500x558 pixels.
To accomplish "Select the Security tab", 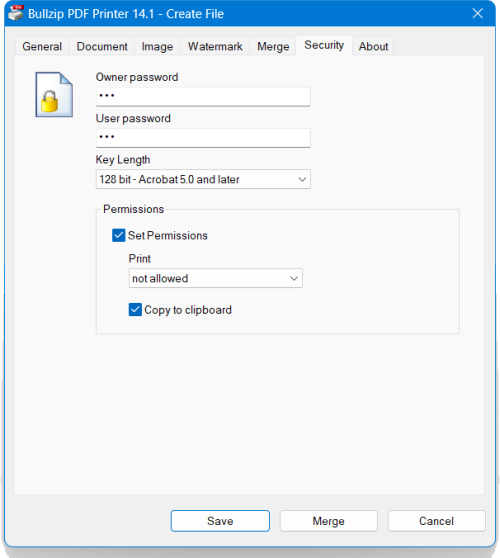I will coord(324,45).
